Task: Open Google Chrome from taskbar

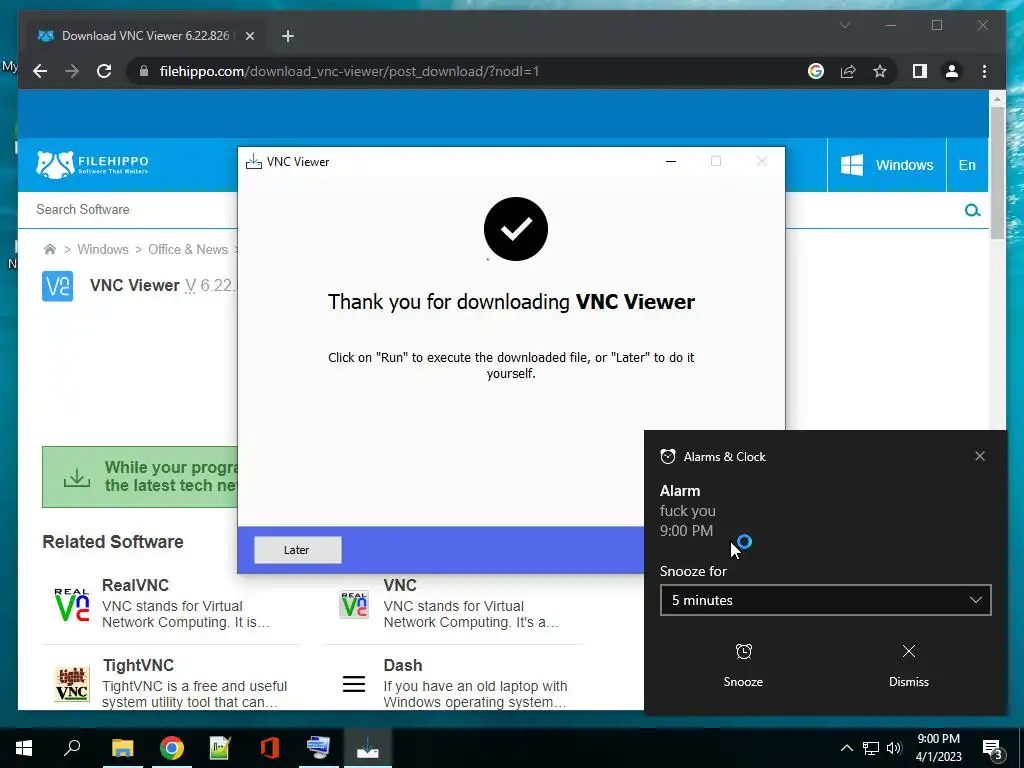Action: click(x=172, y=748)
